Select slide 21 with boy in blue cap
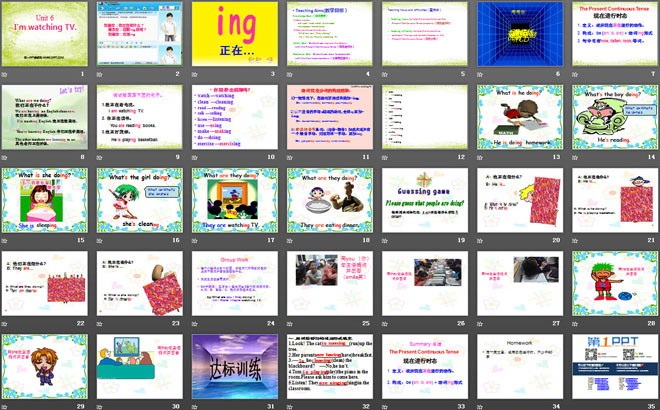 coord(615,200)
